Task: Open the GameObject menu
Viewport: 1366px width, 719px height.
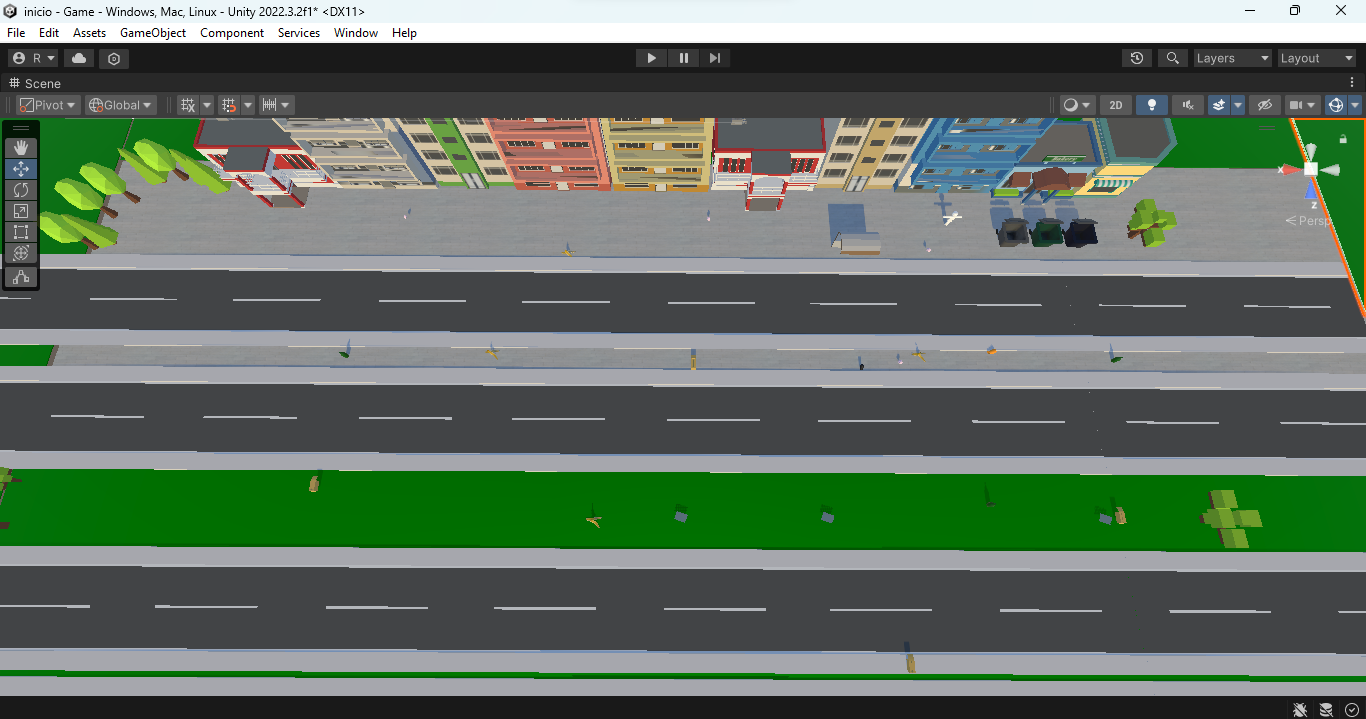Action: tap(153, 33)
